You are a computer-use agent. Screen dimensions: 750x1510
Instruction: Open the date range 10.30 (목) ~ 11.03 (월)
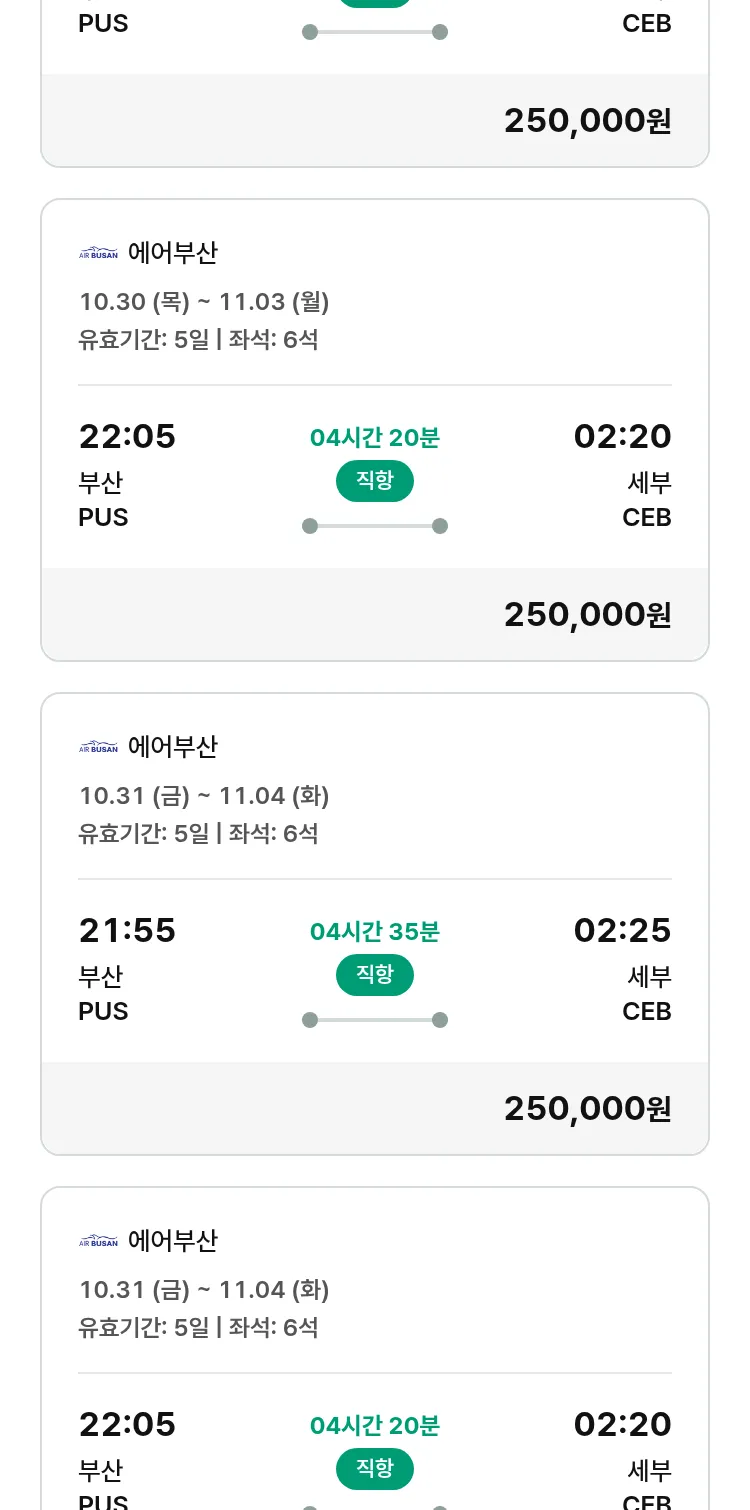click(x=204, y=301)
